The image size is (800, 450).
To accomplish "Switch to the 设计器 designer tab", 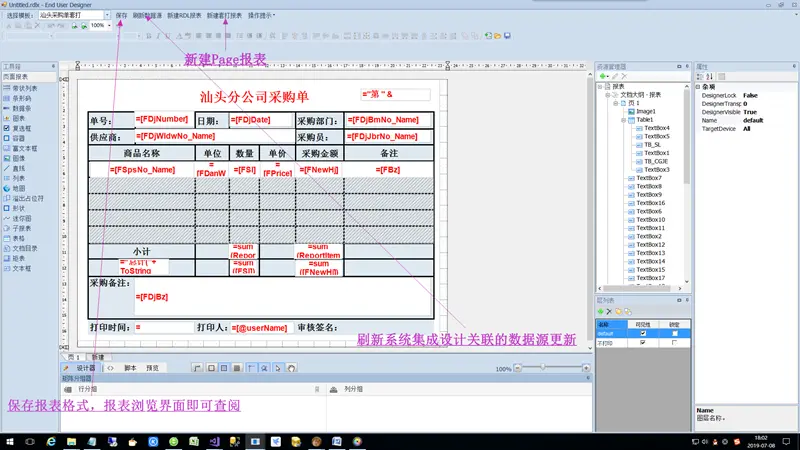I will point(81,368).
